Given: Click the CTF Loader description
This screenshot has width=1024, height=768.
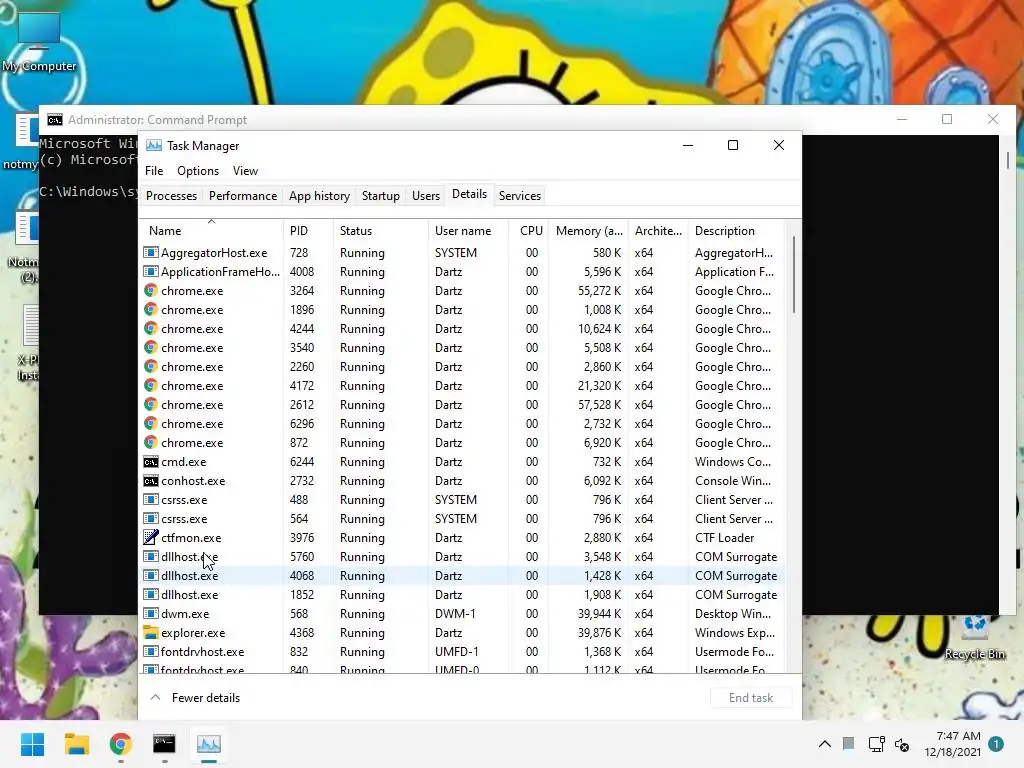Looking at the screenshot, I should tap(724, 537).
